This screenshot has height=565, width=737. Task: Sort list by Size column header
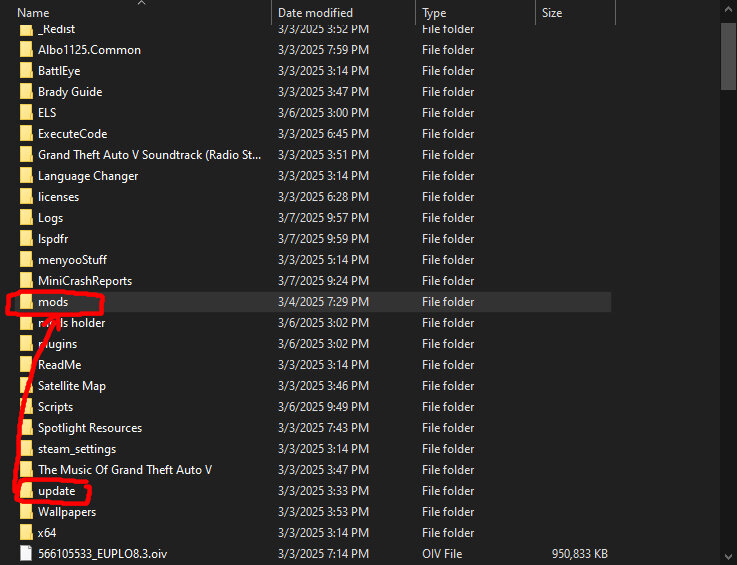click(552, 13)
